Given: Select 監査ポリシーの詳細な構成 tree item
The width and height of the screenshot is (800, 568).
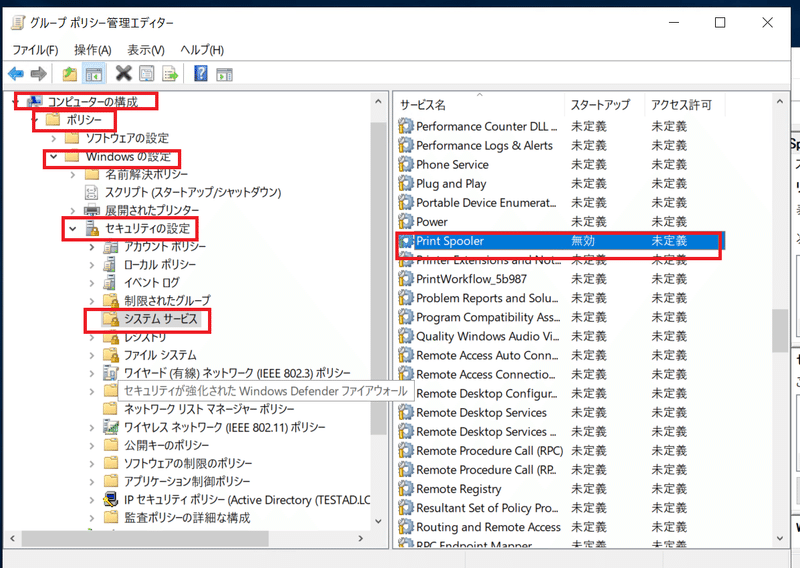Looking at the screenshot, I should 187,517.
